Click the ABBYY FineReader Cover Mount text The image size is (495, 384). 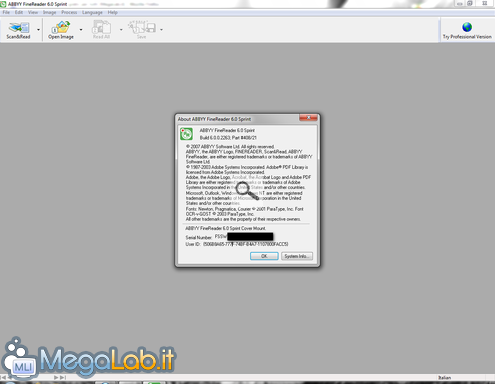click(x=225, y=228)
